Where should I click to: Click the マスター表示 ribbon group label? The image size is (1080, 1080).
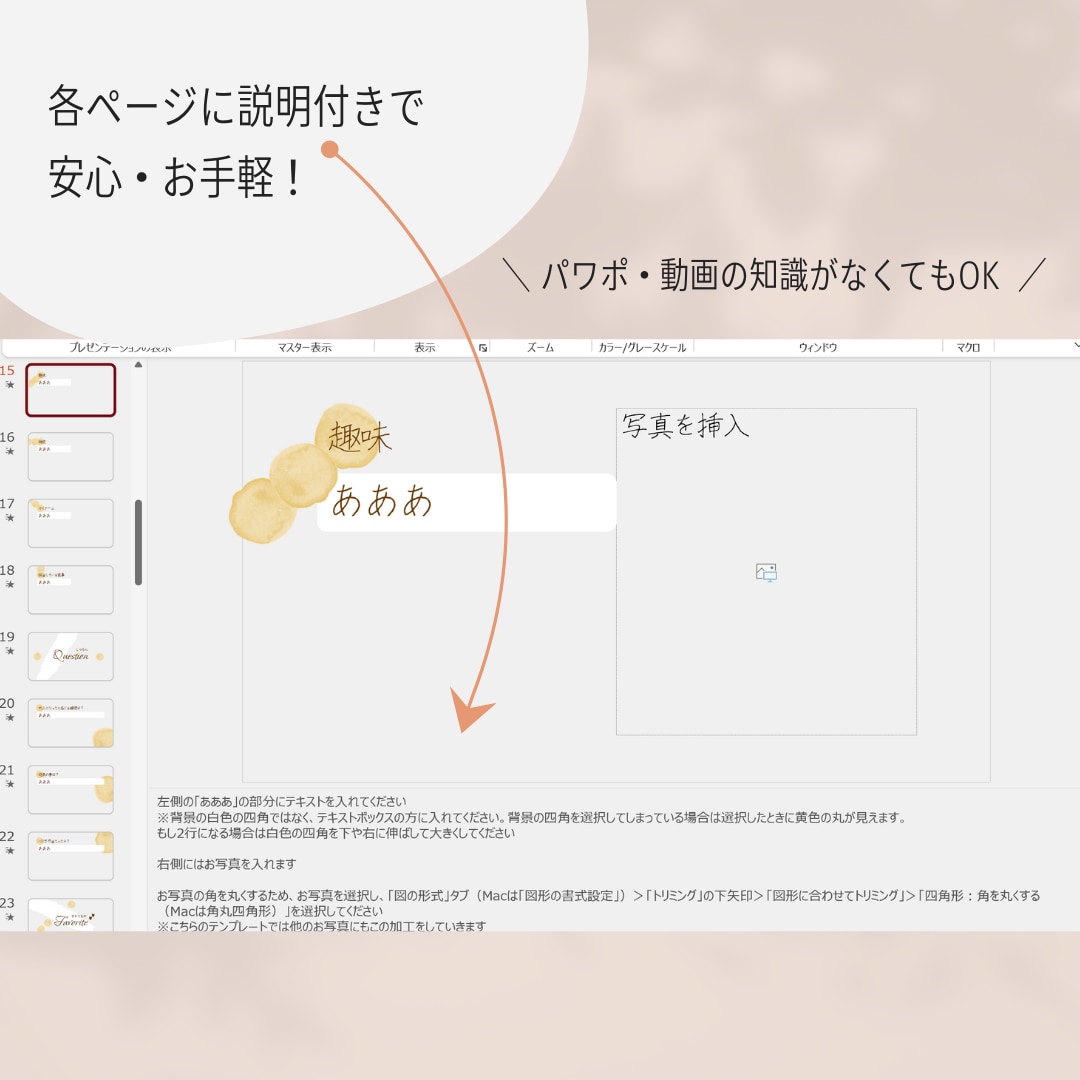[304, 348]
